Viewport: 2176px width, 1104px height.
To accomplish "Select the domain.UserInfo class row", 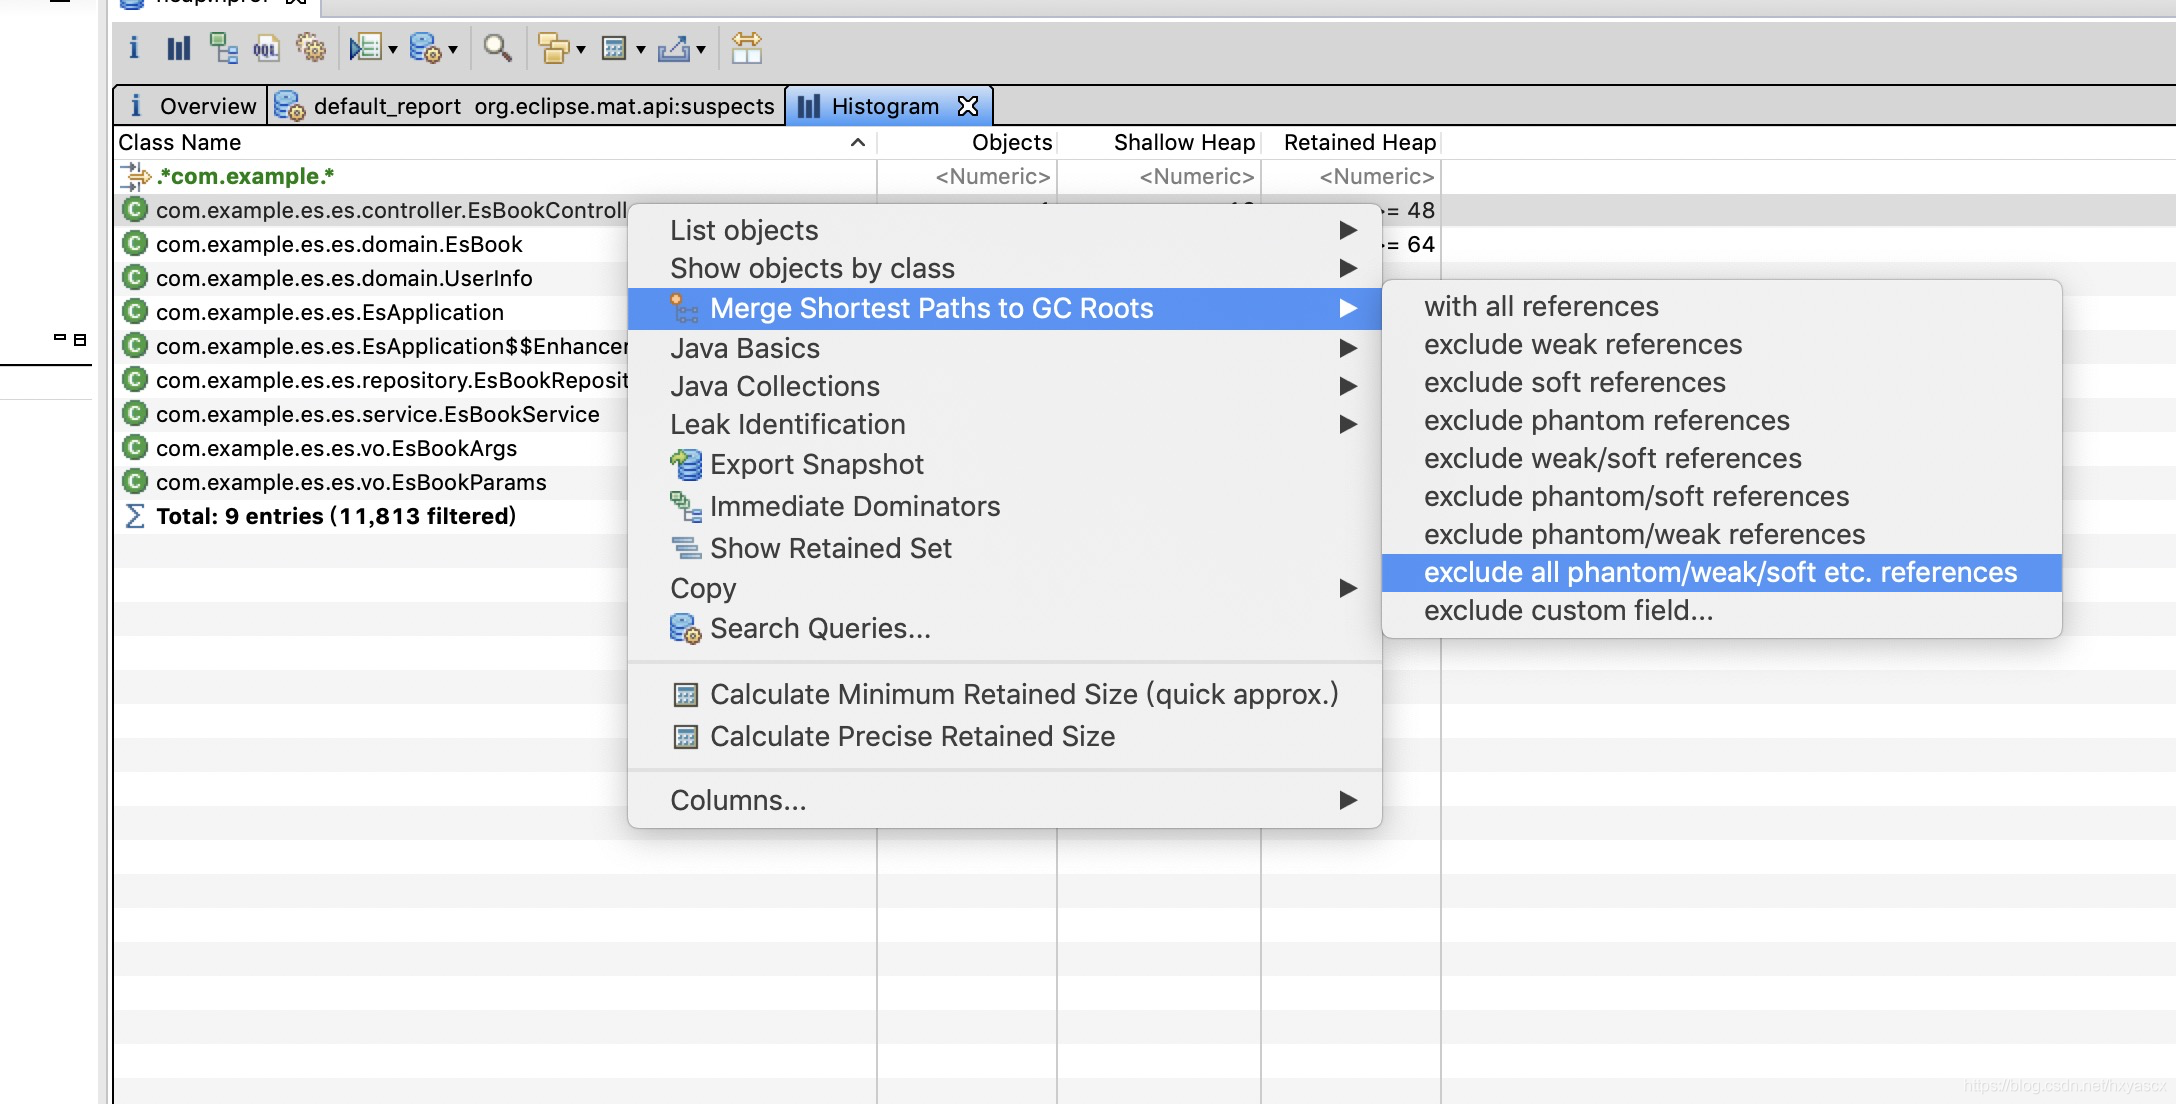I will pyautogui.click(x=372, y=278).
